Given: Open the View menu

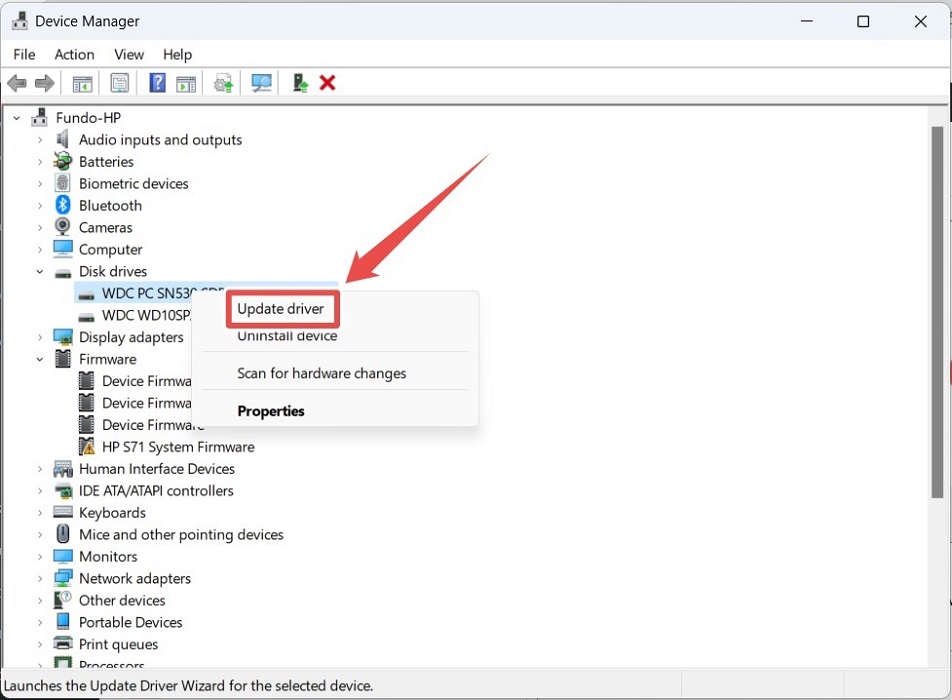Looking at the screenshot, I should [128, 54].
